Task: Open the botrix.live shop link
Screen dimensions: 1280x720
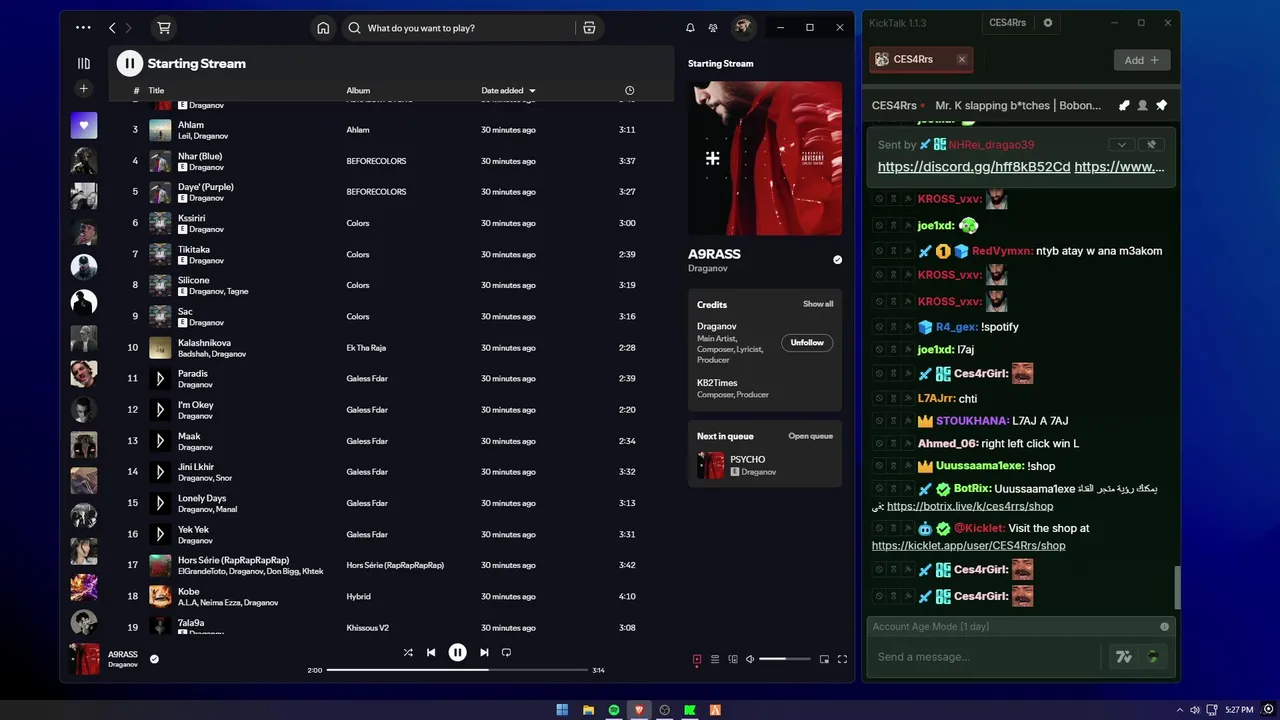Action: pyautogui.click(x=970, y=506)
